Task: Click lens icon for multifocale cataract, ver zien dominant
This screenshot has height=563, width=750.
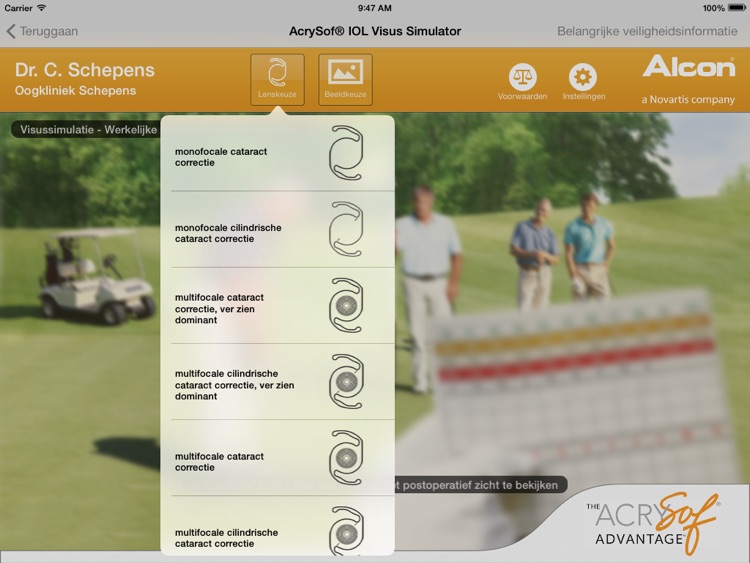Action: [346, 305]
